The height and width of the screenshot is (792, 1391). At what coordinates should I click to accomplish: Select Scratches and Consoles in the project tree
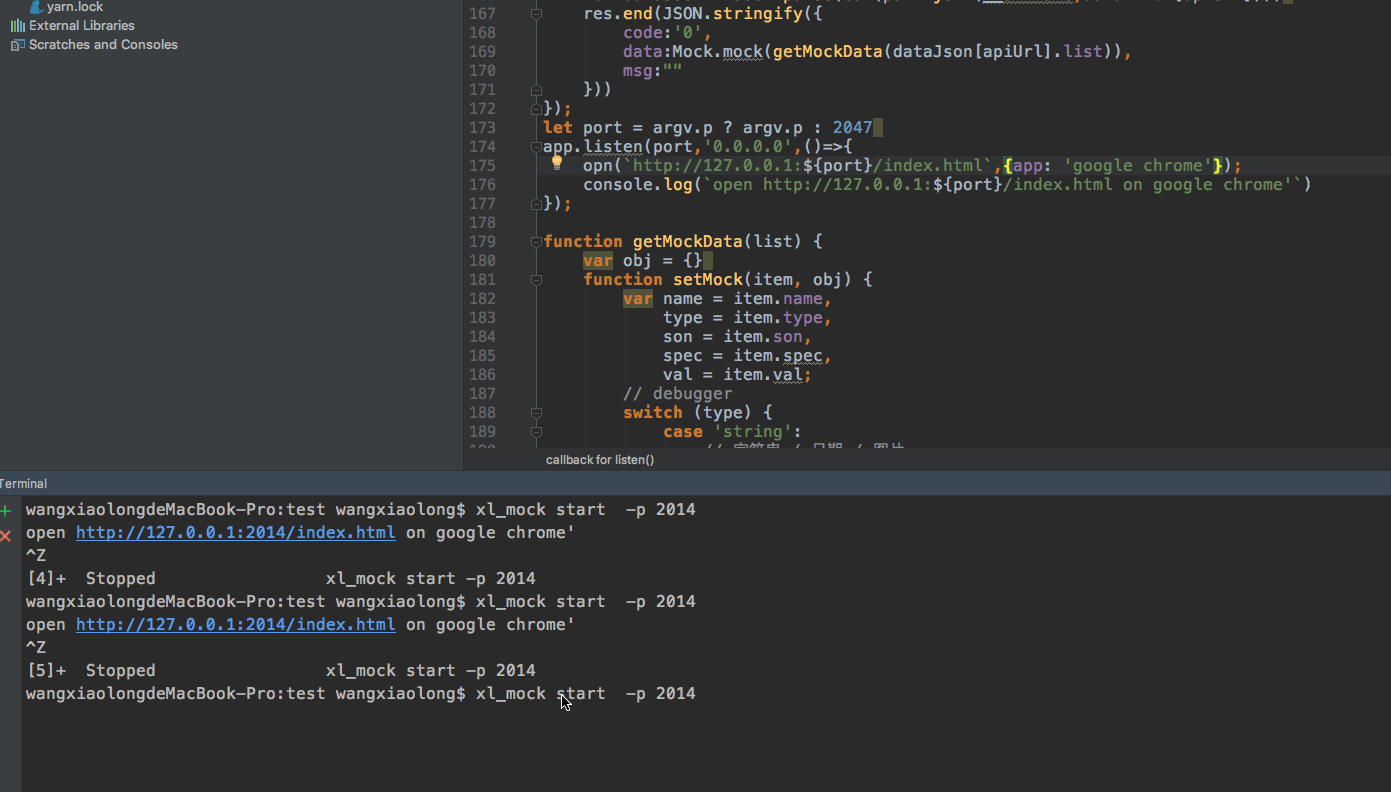pyautogui.click(x=103, y=45)
